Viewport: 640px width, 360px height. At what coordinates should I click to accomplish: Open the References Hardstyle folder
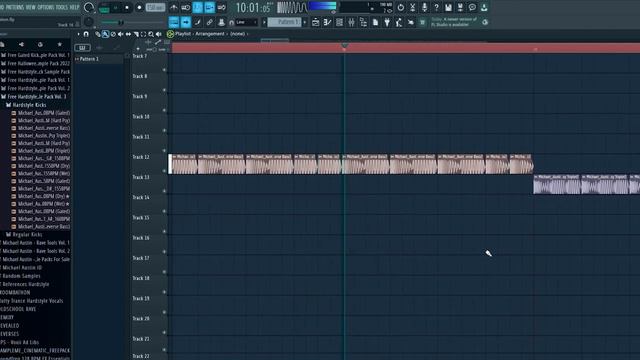(x=25, y=284)
